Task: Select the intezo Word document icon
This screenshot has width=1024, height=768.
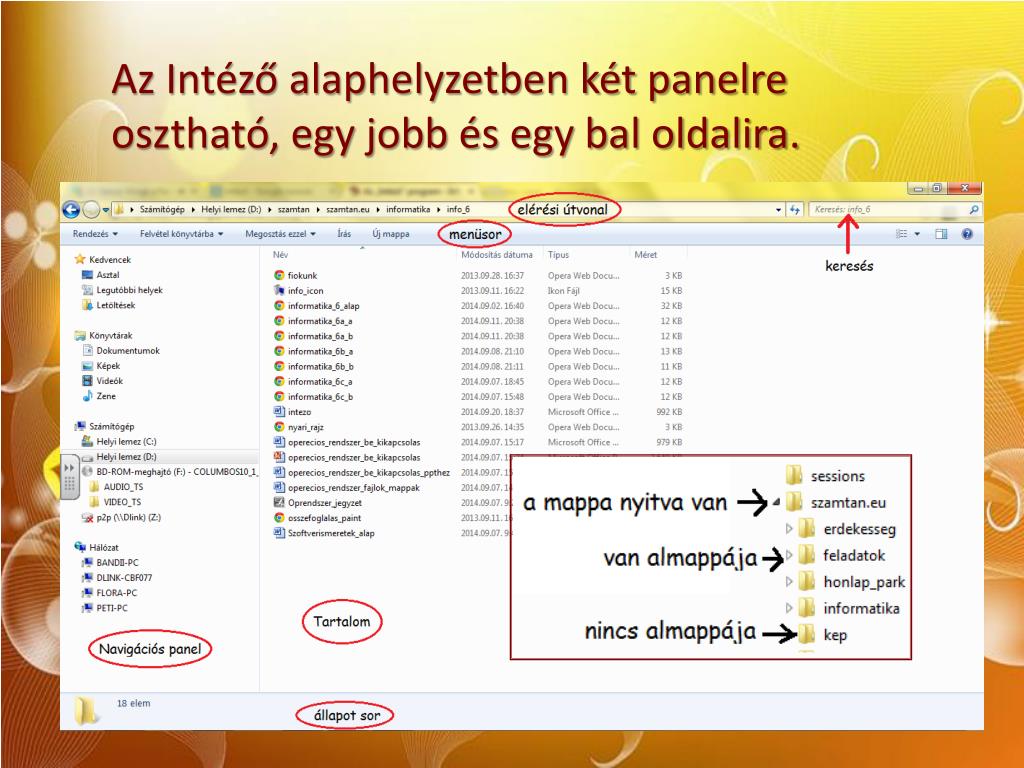Action: pos(279,411)
